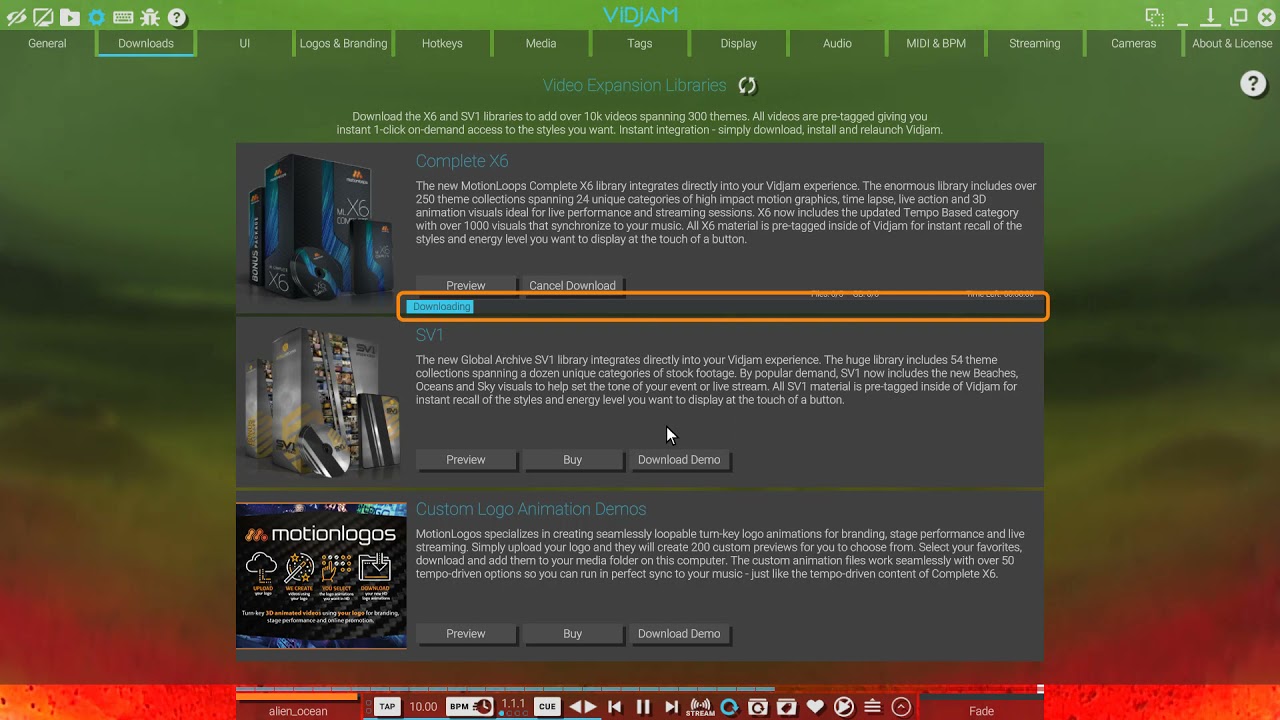This screenshot has width=1280, height=720.
Task: Click the heart icon in transport bar
Action: click(815, 707)
